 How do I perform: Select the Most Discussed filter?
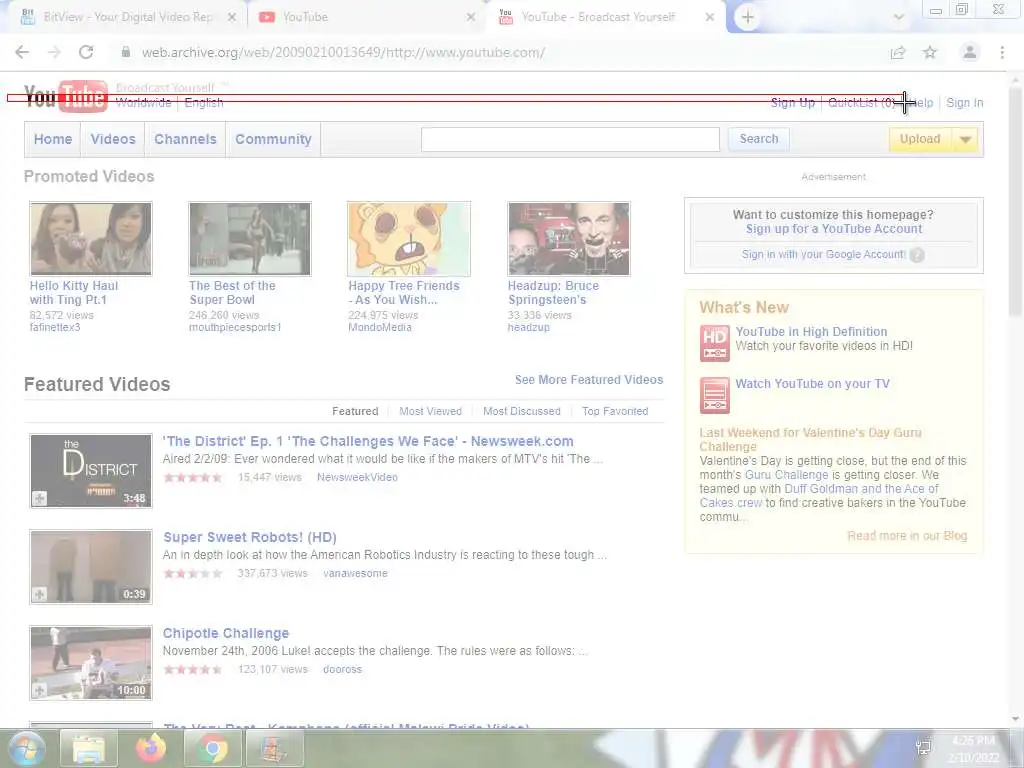click(x=522, y=411)
